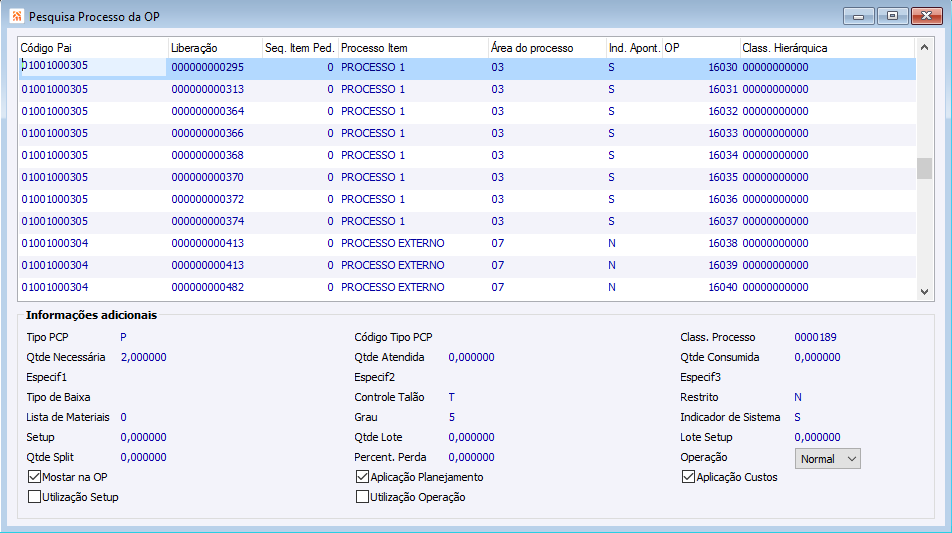Maximize the Pesquisa Processo da OP window
Screen dimensions: 952x533
point(892,16)
